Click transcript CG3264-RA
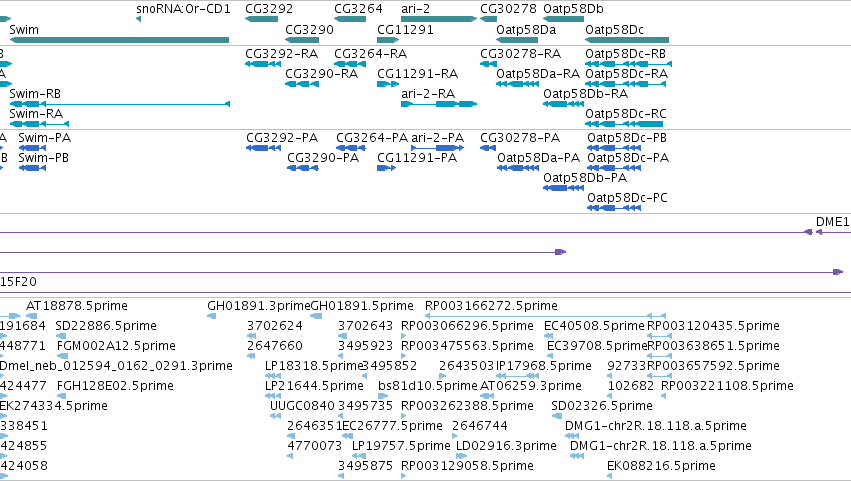The width and height of the screenshot is (851, 481). point(350,64)
